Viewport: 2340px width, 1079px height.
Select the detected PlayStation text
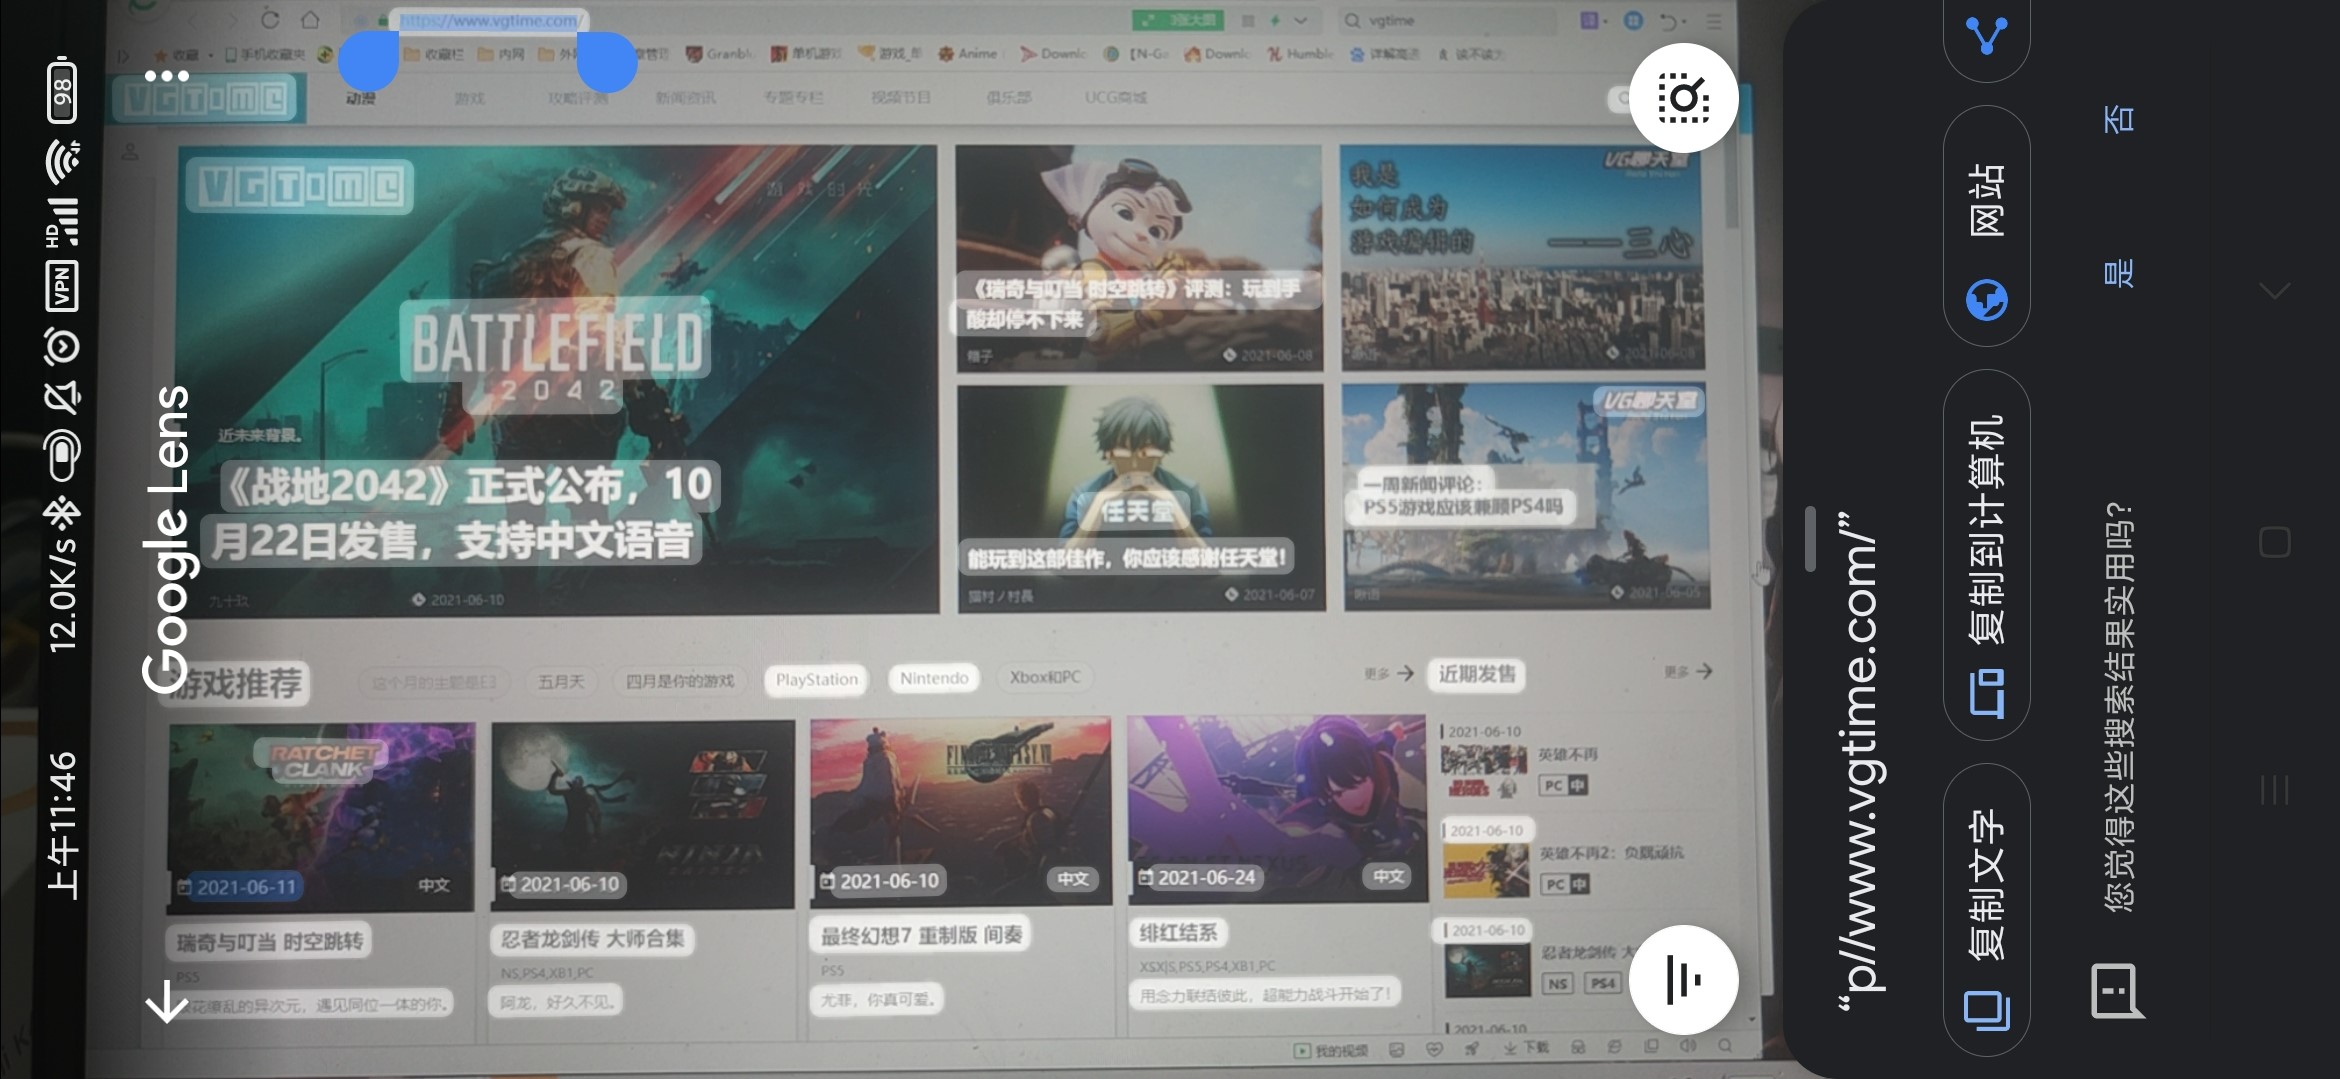coord(816,680)
